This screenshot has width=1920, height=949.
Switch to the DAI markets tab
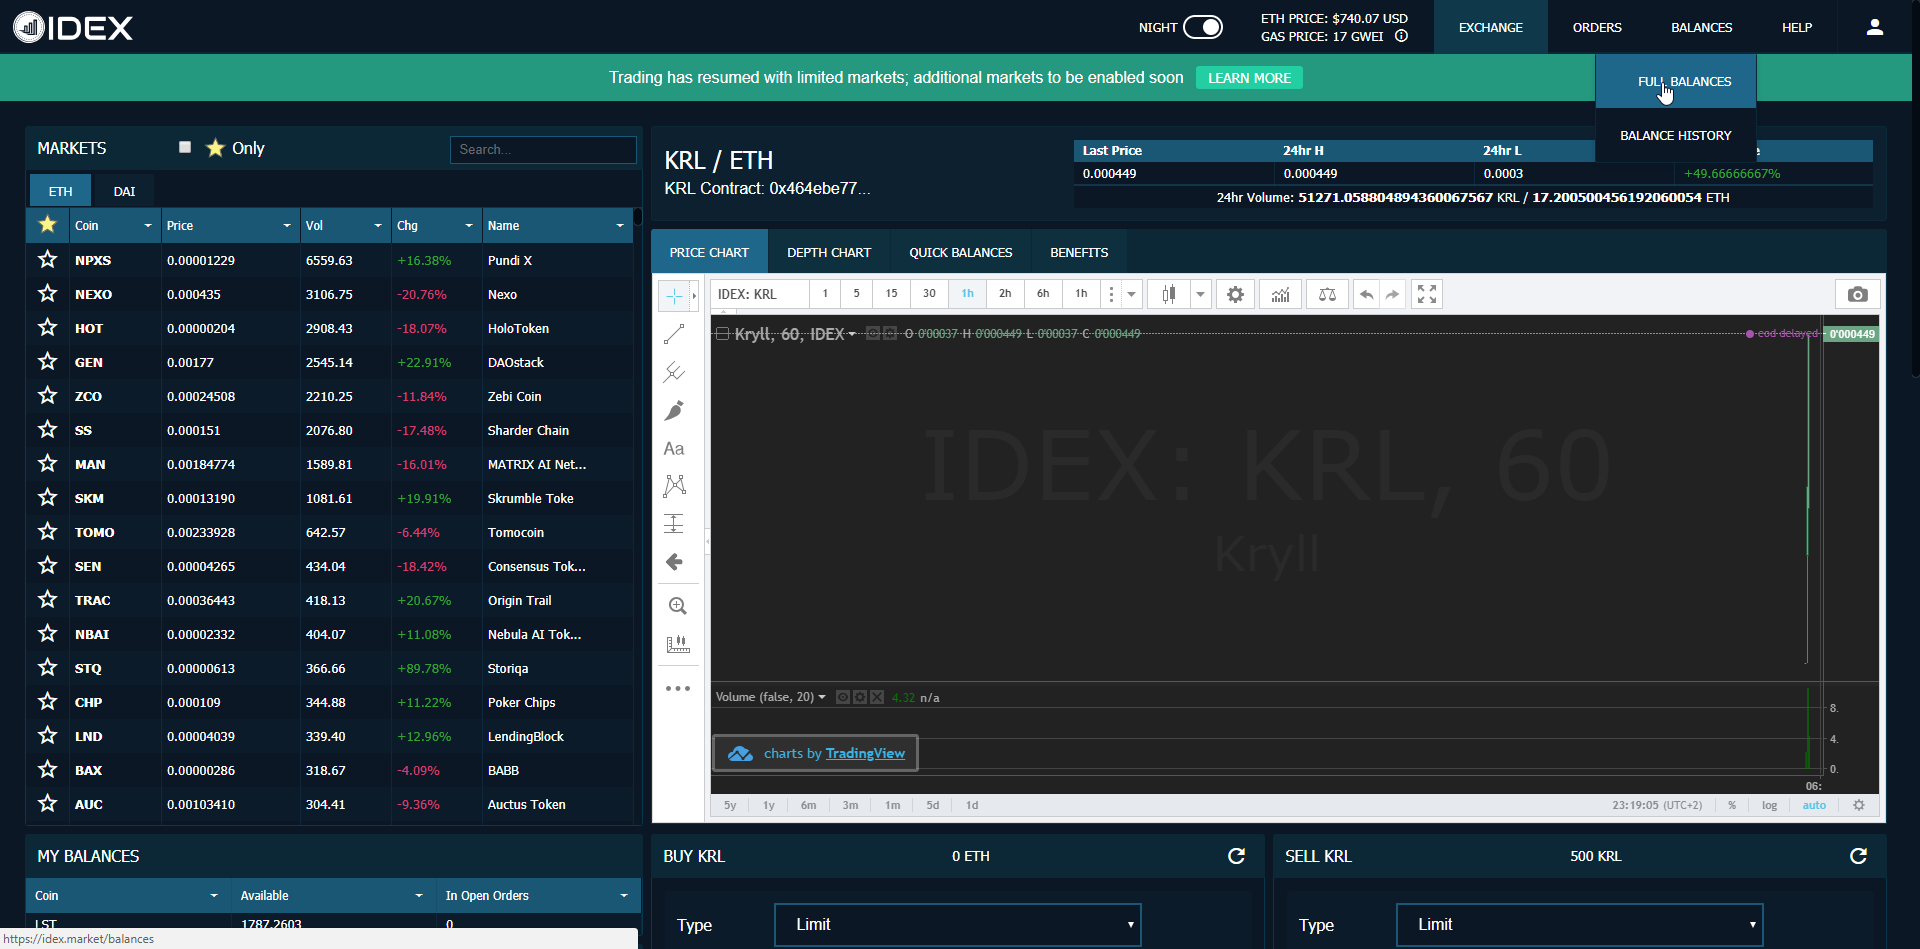coord(124,191)
